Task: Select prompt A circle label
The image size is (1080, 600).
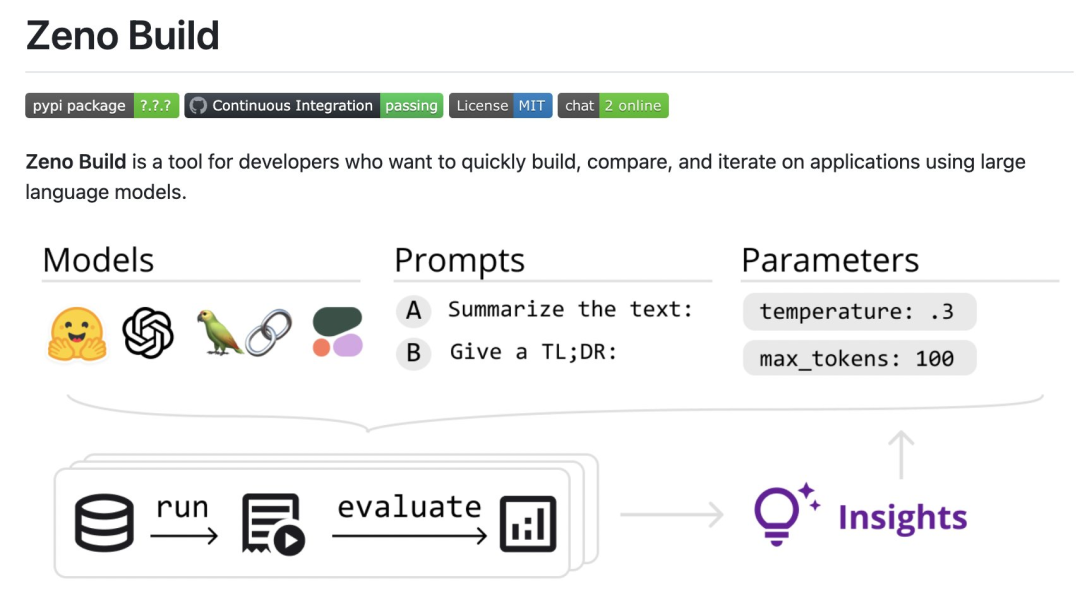Action: (413, 311)
